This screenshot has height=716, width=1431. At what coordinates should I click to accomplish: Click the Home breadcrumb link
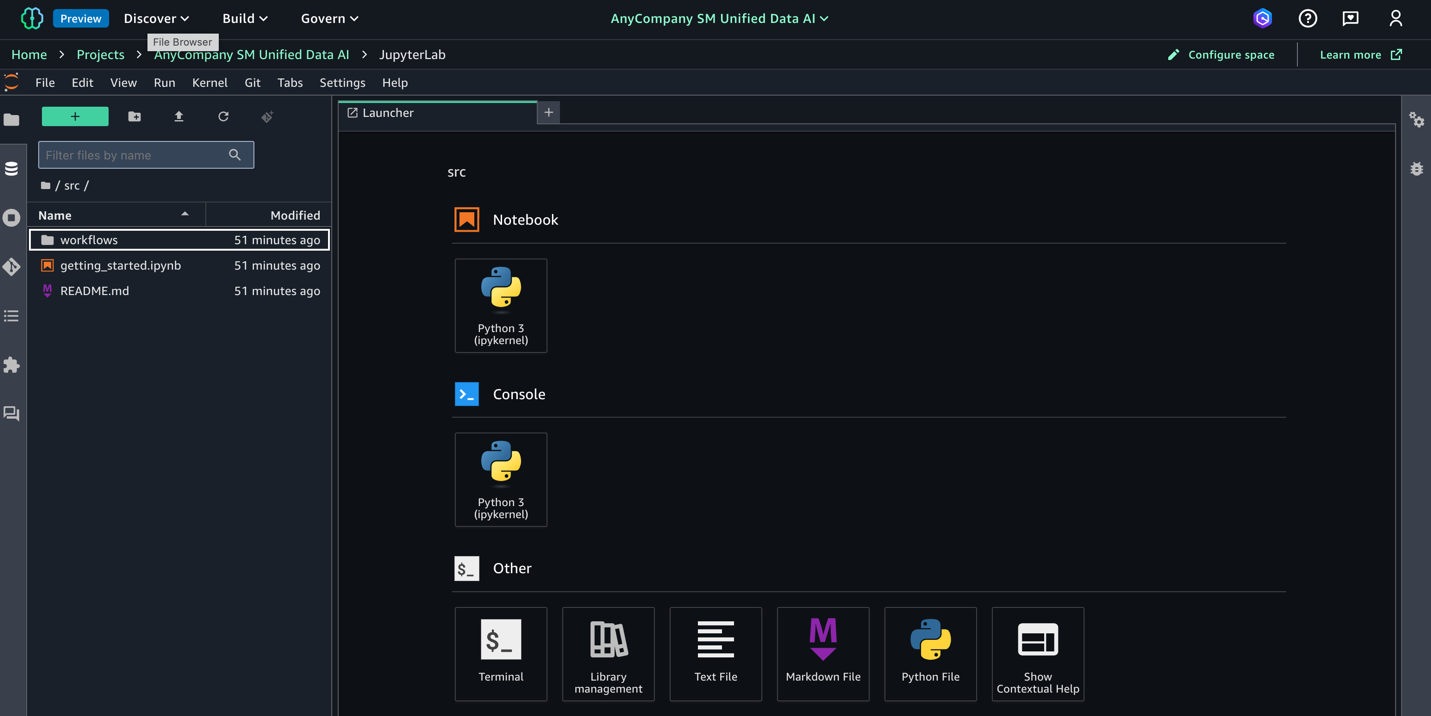pos(29,55)
